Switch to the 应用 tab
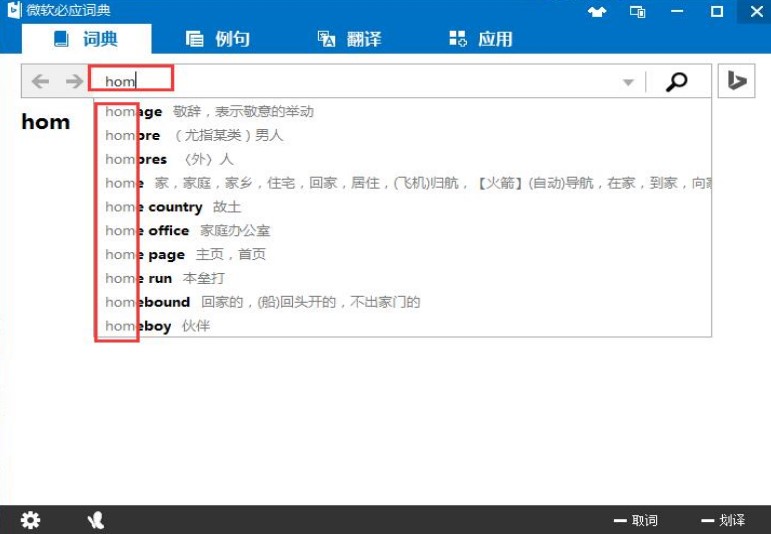The image size is (771, 534). coord(481,39)
